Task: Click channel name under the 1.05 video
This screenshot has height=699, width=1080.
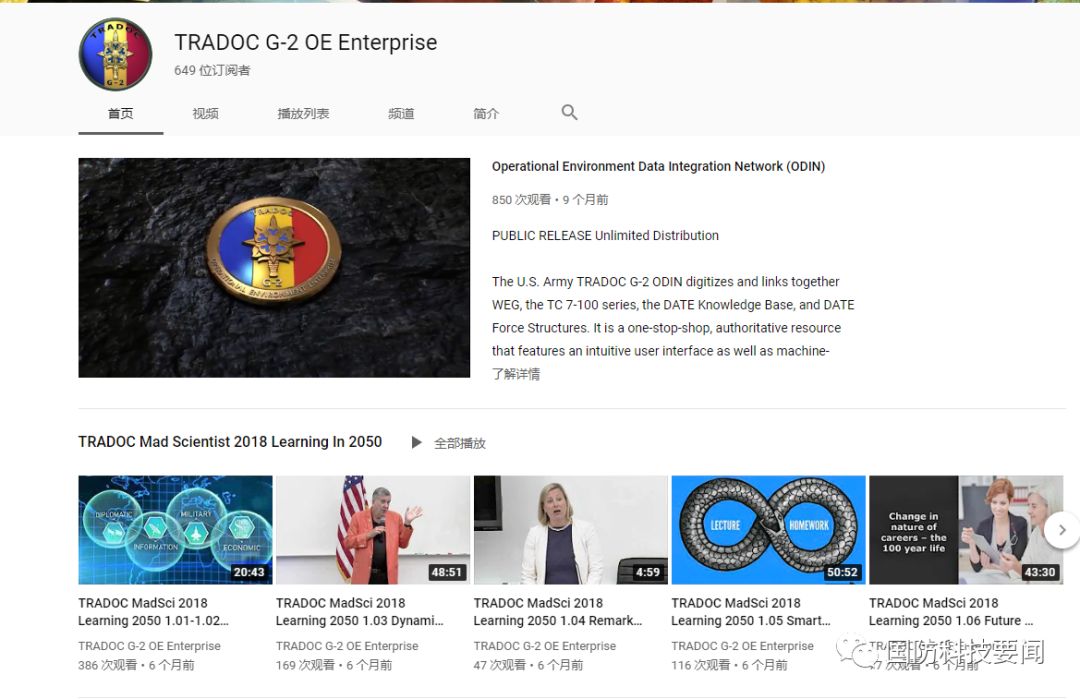Action: click(x=742, y=646)
